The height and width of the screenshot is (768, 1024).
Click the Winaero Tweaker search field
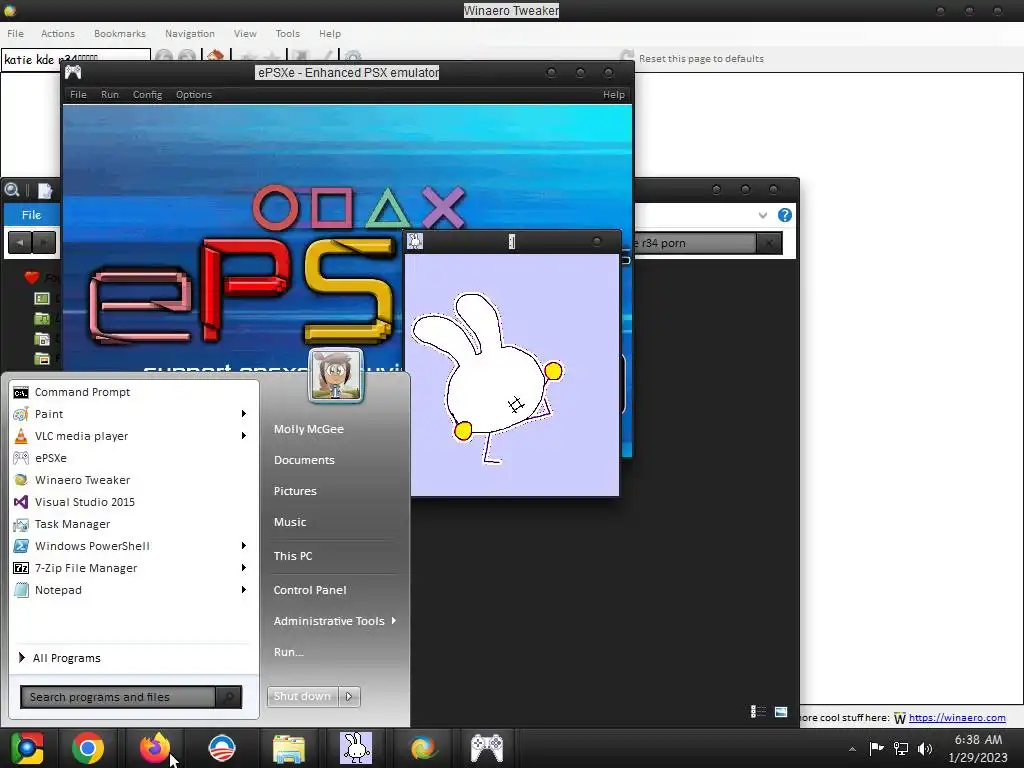pos(76,59)
